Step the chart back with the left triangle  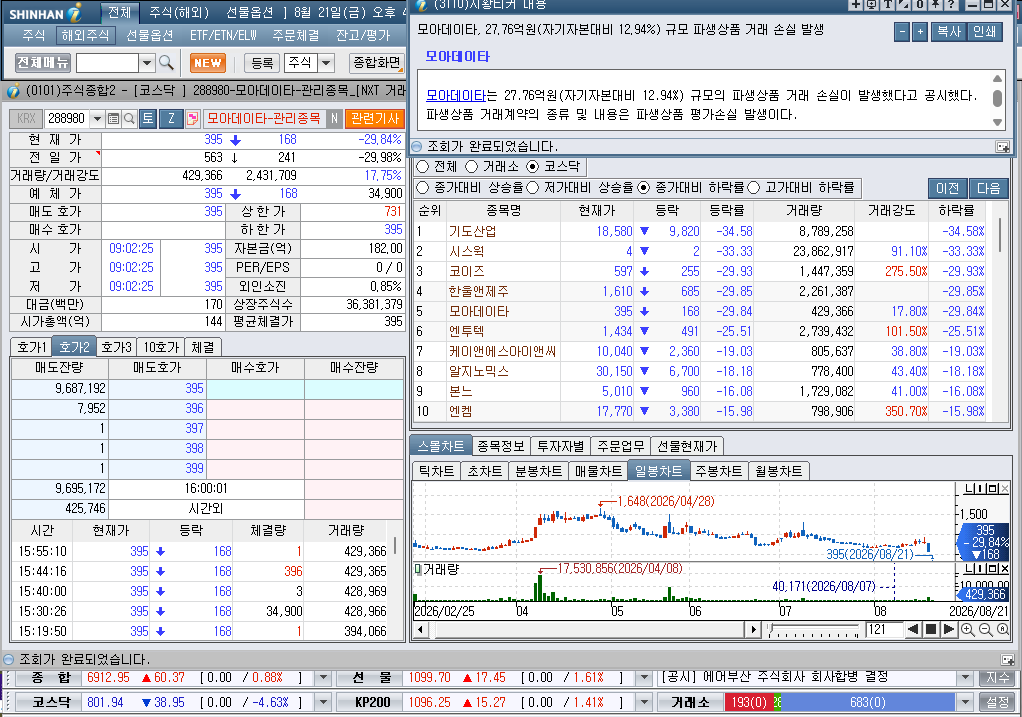(x=912, y=630)
